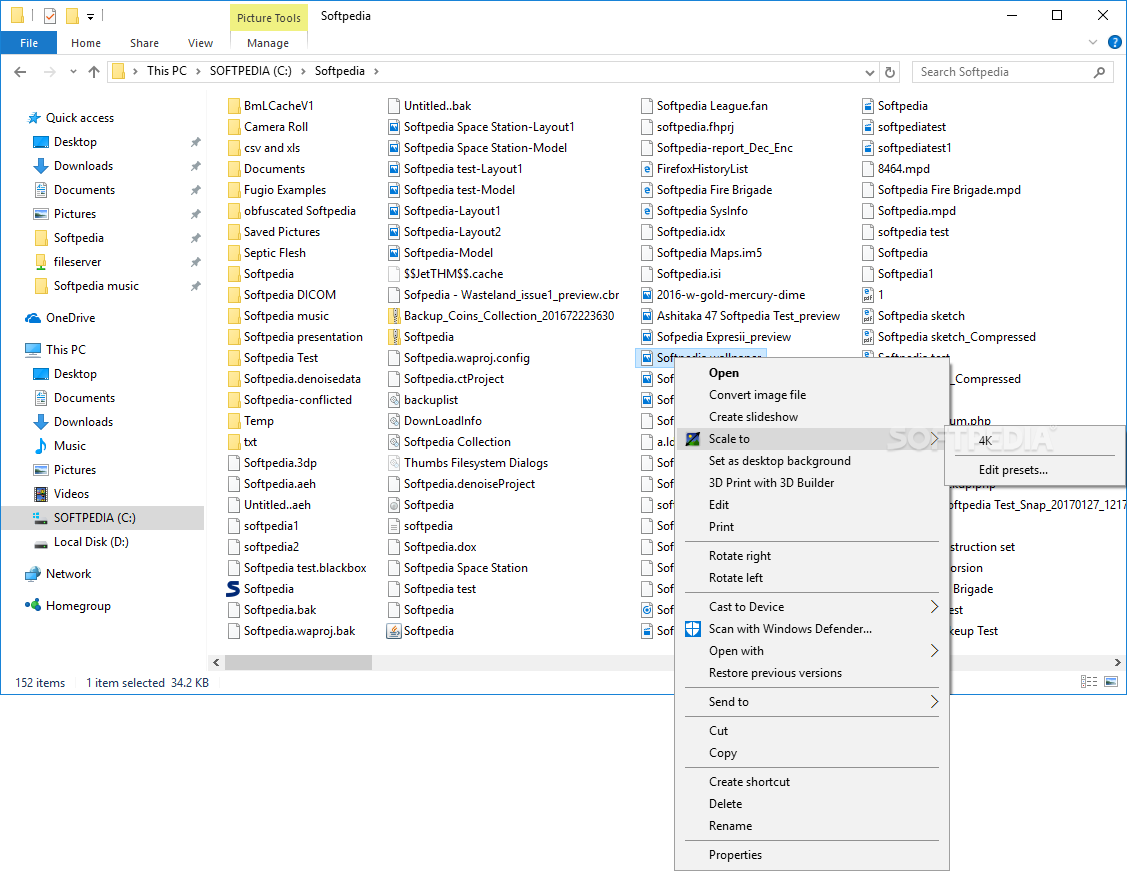Viewport: 1127px width, 871px height.
Task: Click the Back navigation arrow
Action: (x=20, y=71)
